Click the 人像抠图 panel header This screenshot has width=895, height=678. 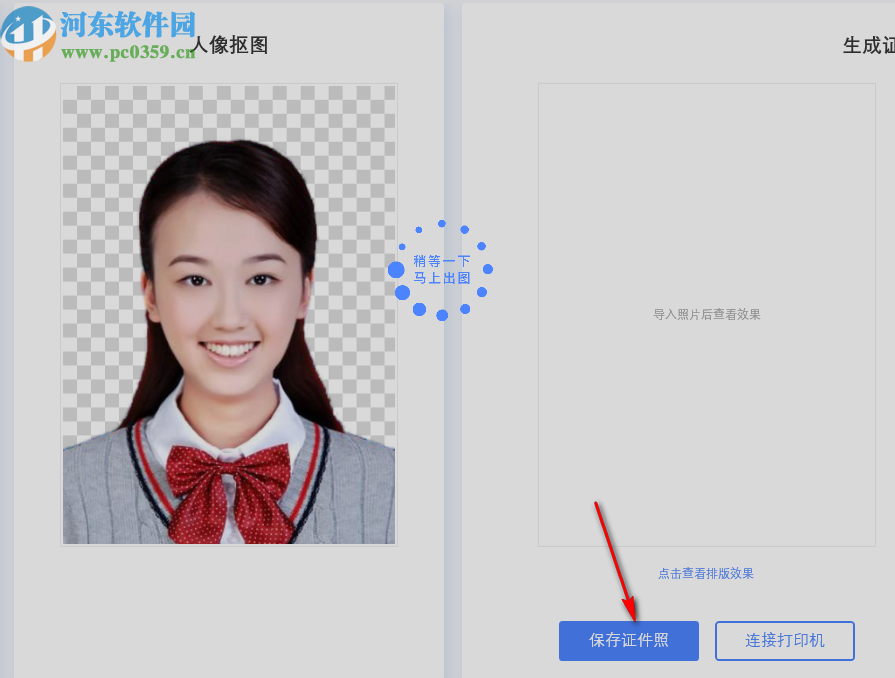[x=232, y=45]
